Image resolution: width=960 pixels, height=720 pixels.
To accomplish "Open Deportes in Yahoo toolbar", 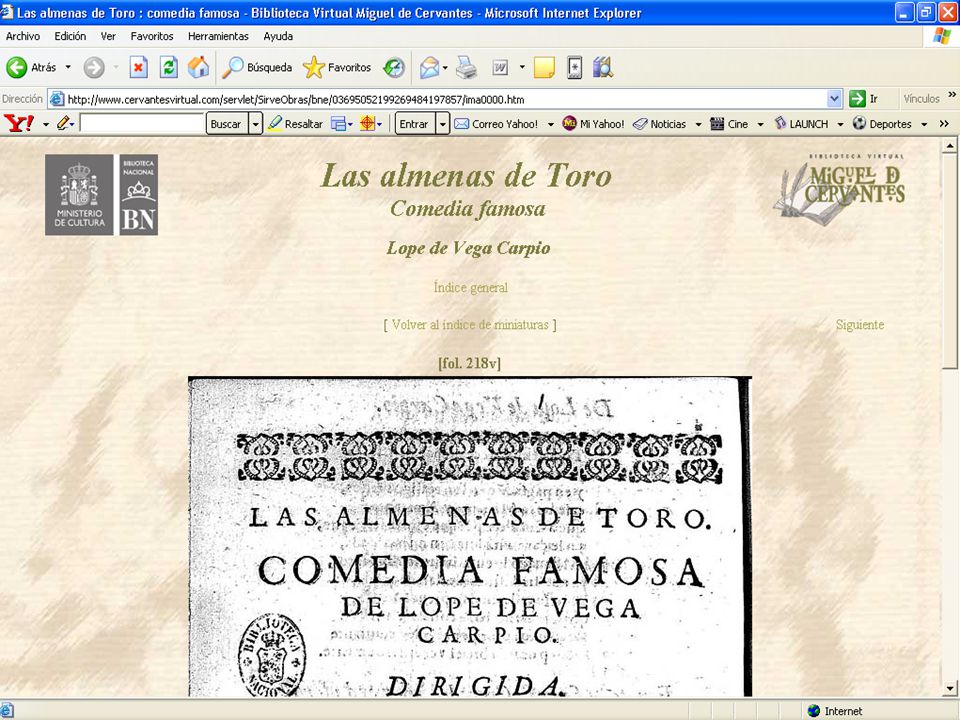I will click(882, 124).
